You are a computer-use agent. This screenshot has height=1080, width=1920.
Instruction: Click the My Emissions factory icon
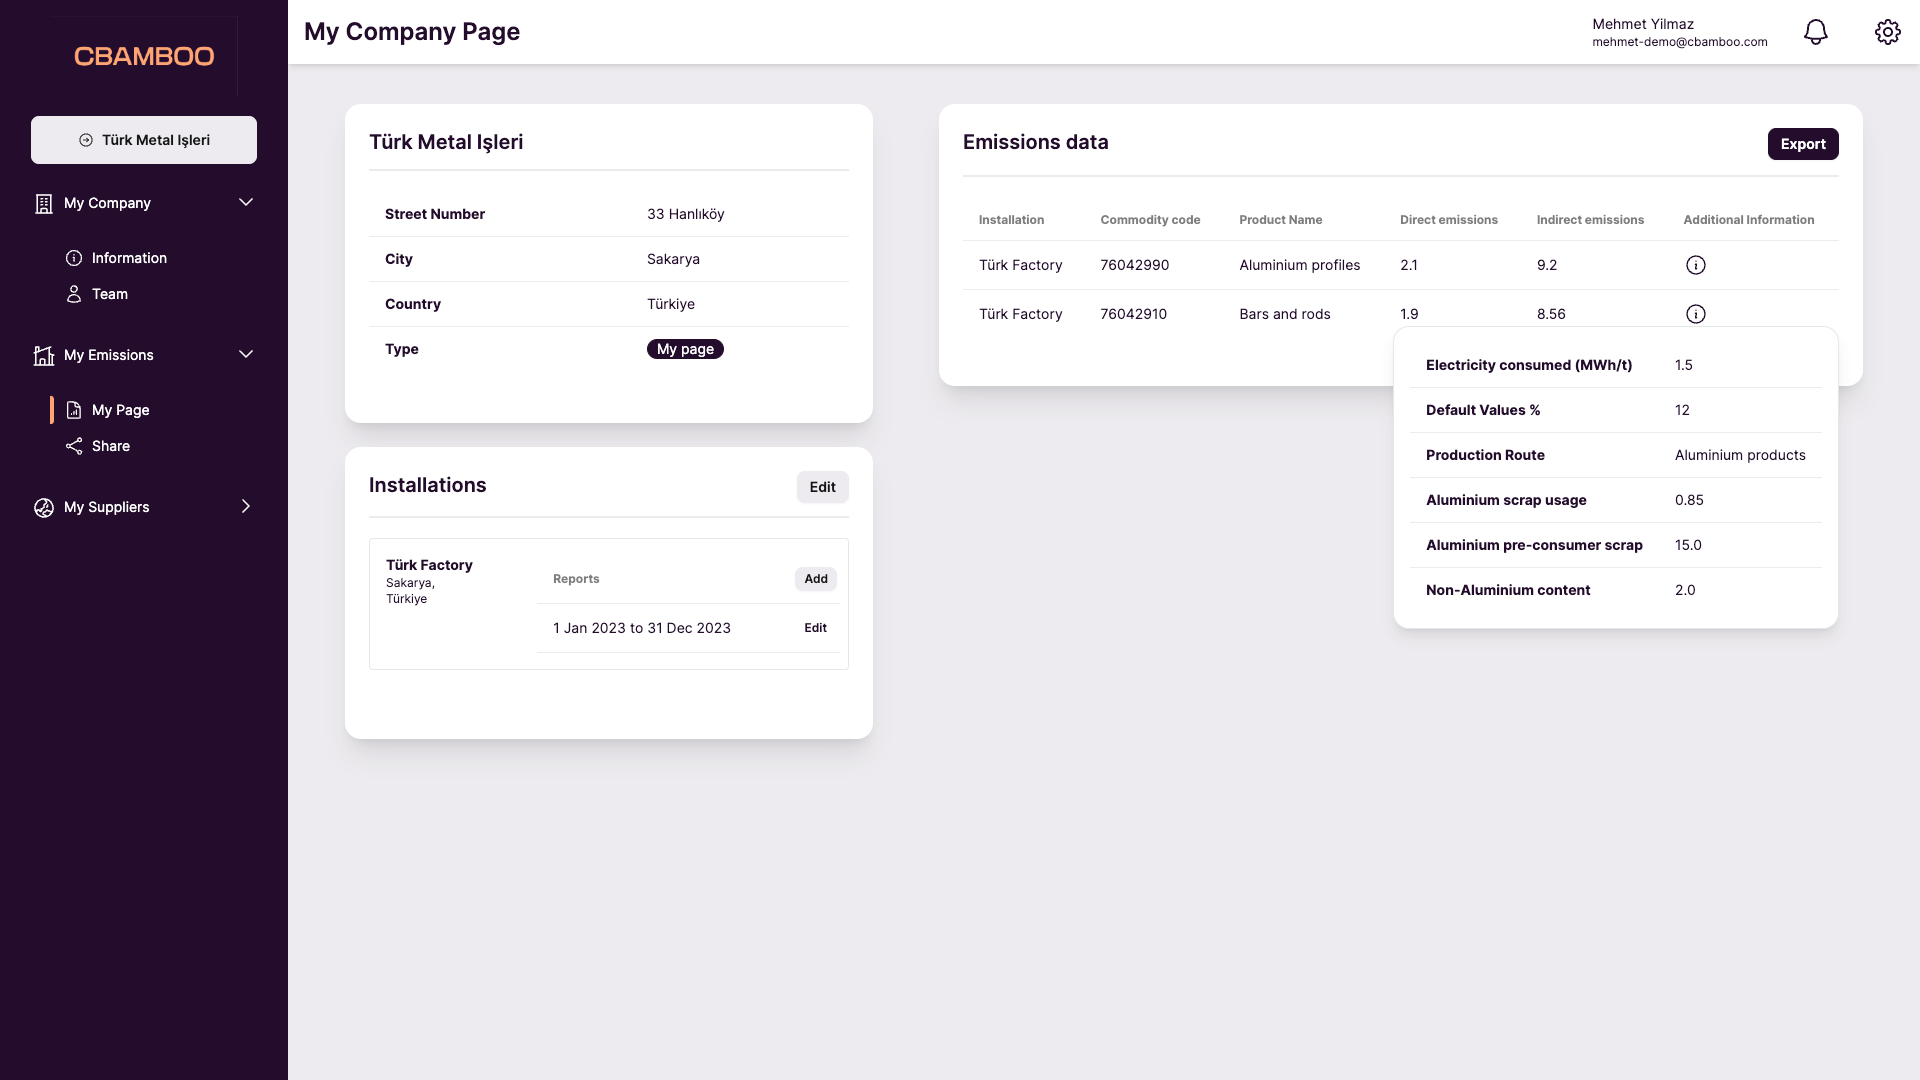click(x=44, y=355)
